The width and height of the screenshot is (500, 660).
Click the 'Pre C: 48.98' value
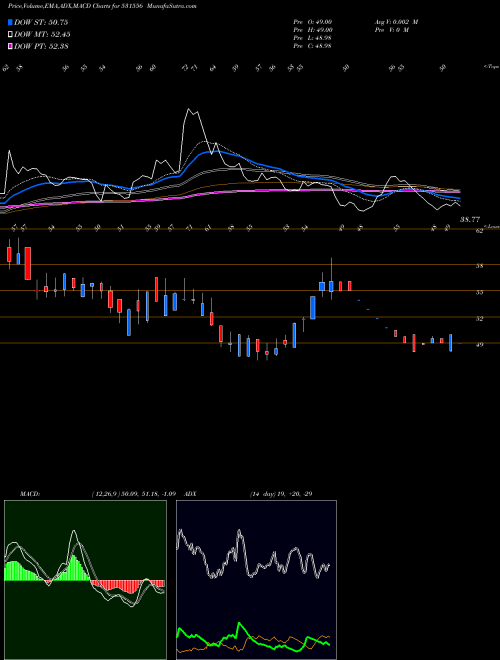pyautogui.click(x=313, y=46)
